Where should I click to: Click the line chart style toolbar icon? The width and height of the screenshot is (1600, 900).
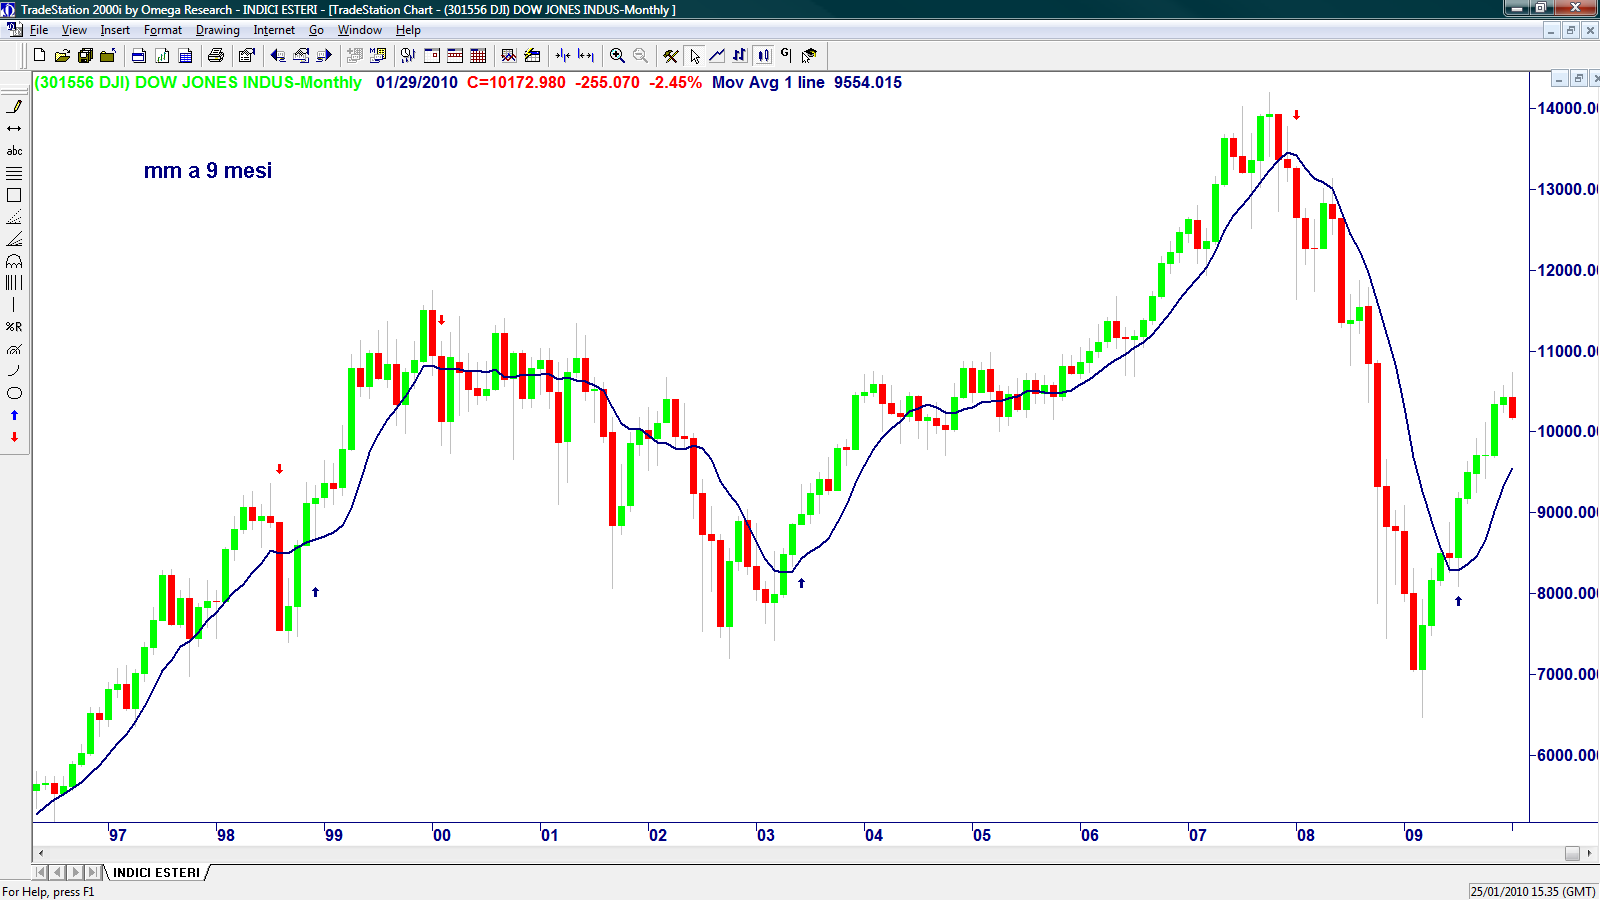click(717, 56)
